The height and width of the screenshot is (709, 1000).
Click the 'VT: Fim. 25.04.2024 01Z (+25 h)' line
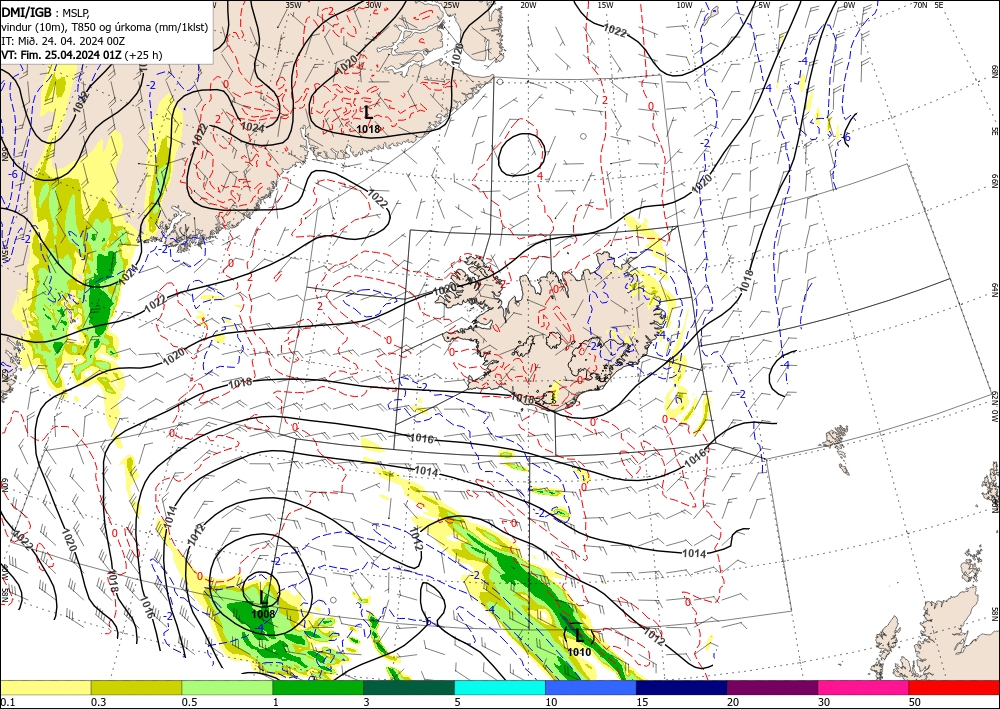(x=82, y=55)
